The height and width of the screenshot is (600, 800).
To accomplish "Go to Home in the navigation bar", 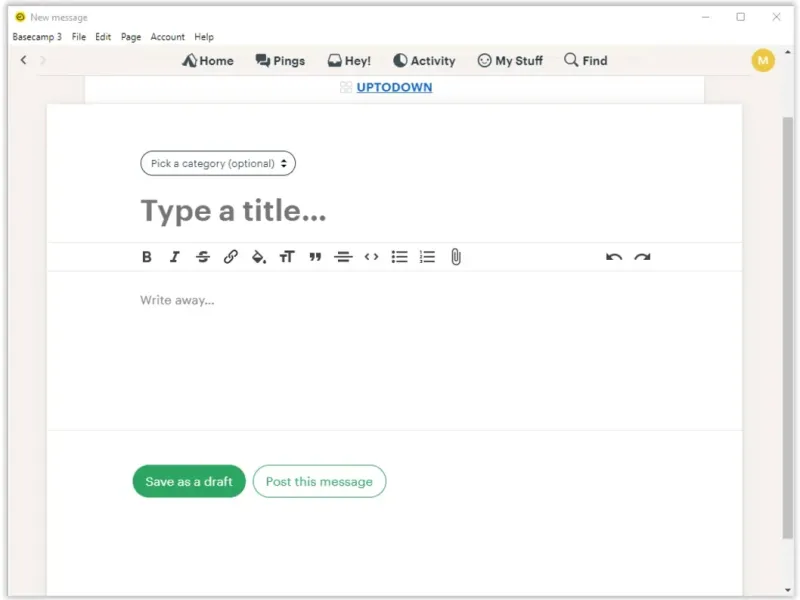I will [208, 61].
